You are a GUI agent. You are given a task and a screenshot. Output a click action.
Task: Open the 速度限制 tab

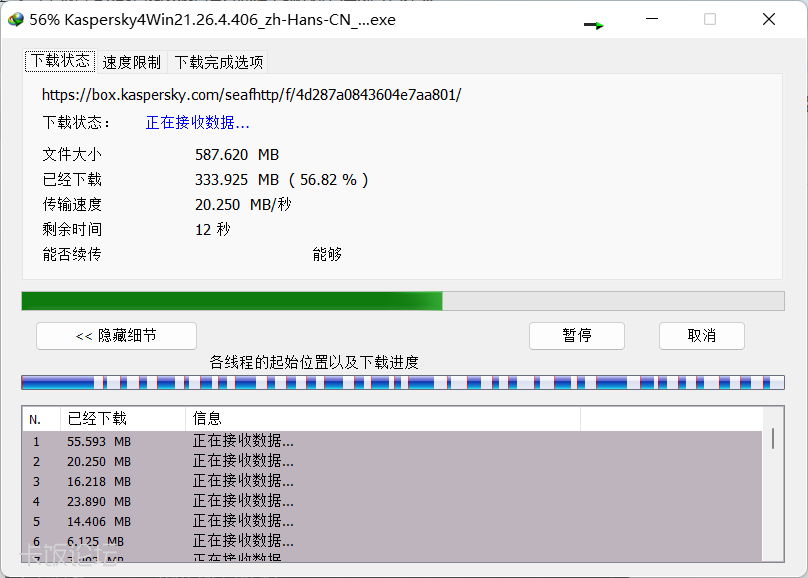point(132,62)
